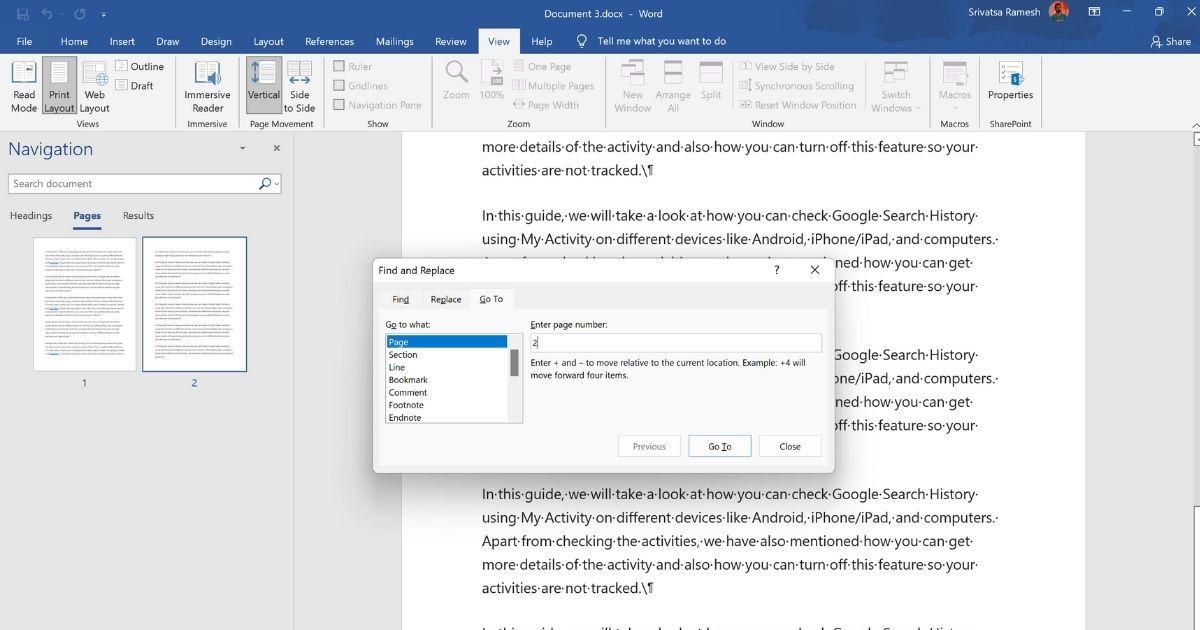Screen dimensions: 1200x630
Task: Fit zoom to Page Width
Action: [546, 105]
